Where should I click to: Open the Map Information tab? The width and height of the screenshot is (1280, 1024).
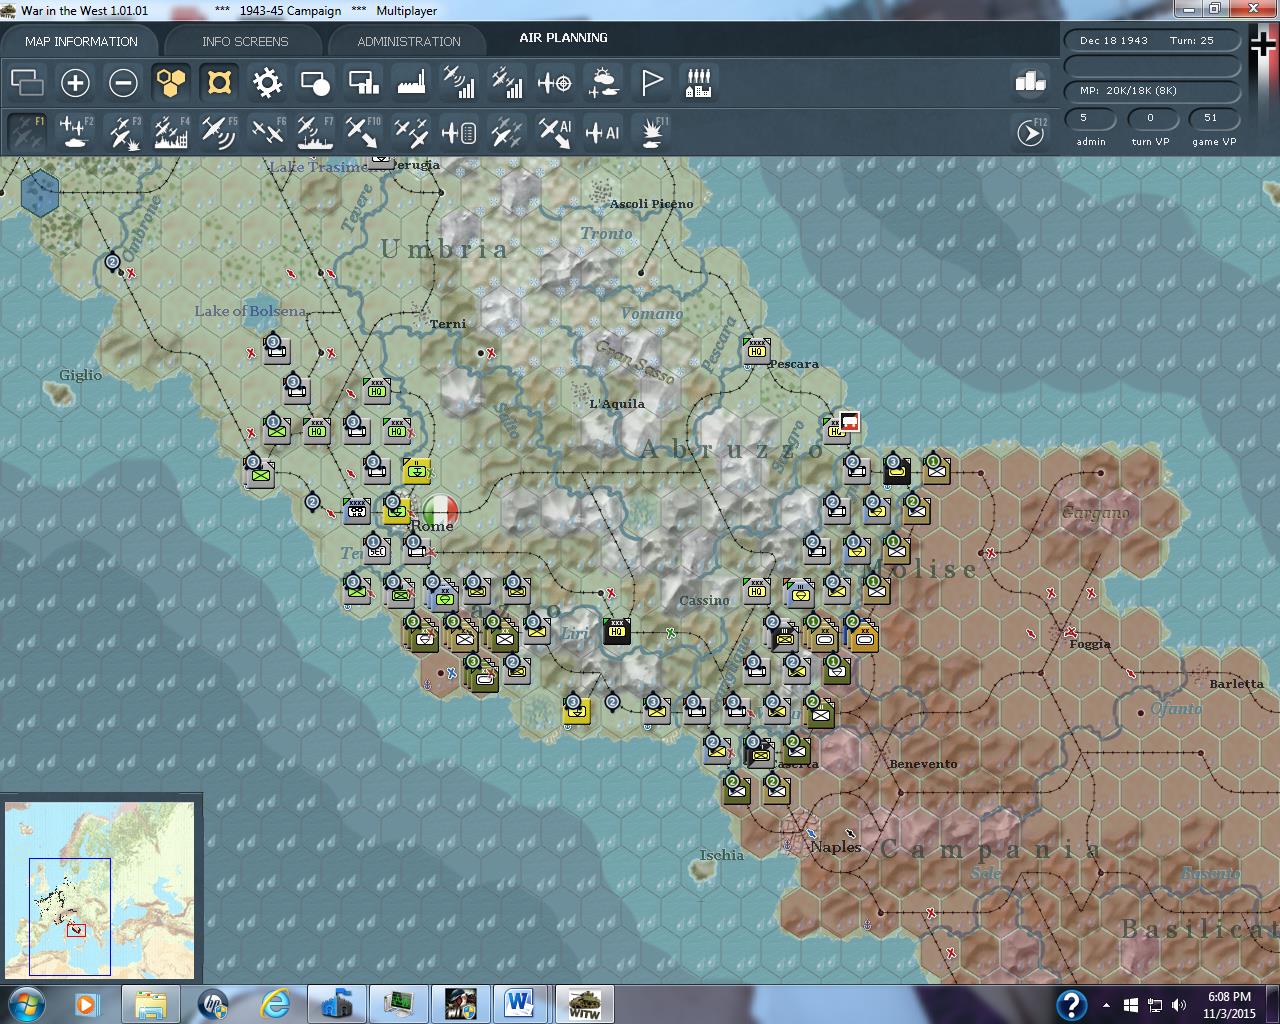[81, 41]
